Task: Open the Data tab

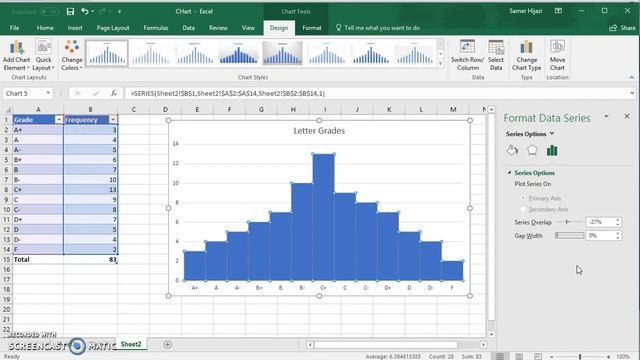Action: [x=188, y=28]
